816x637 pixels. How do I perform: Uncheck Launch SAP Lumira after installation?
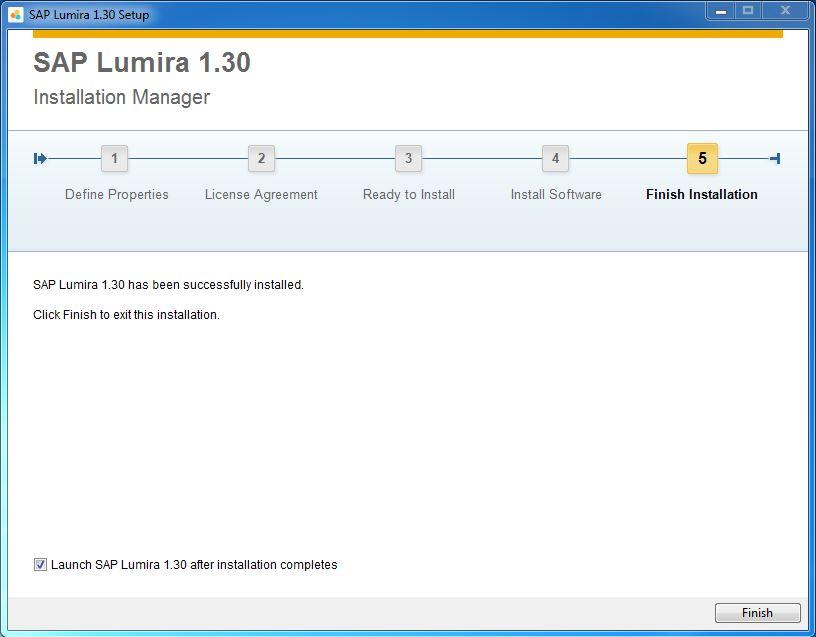tap(40, 565)
